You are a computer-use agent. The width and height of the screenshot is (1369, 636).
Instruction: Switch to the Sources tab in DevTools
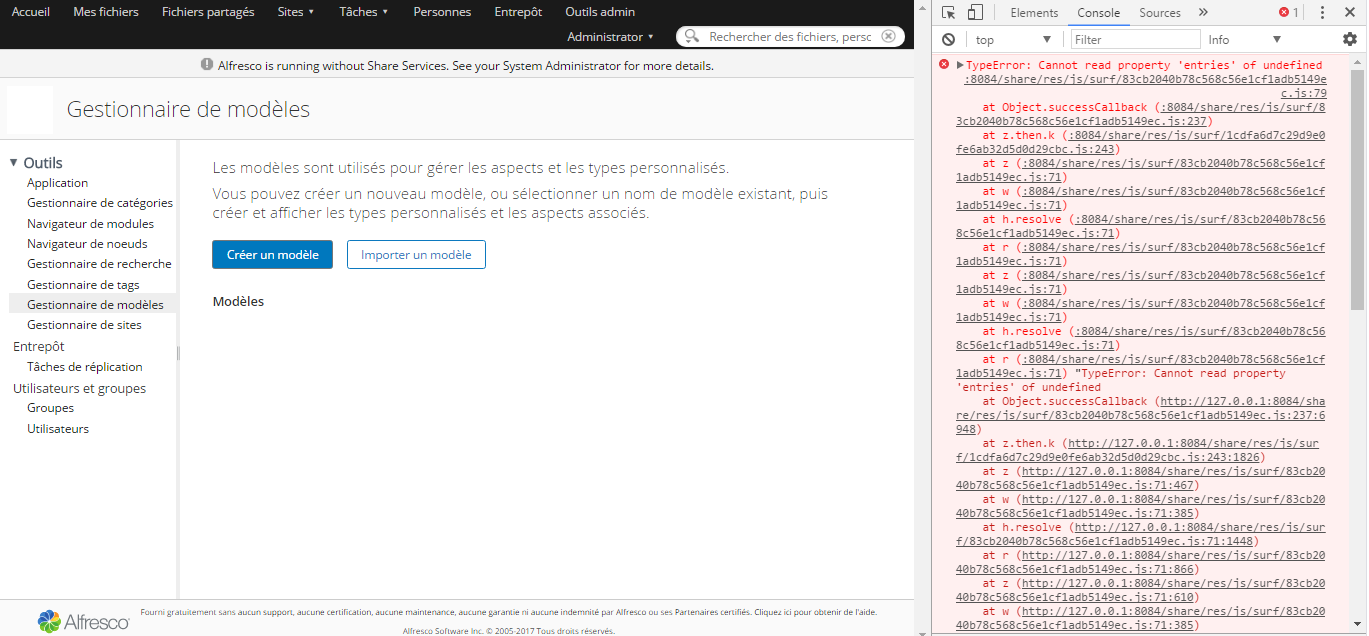pos(1160,12)
